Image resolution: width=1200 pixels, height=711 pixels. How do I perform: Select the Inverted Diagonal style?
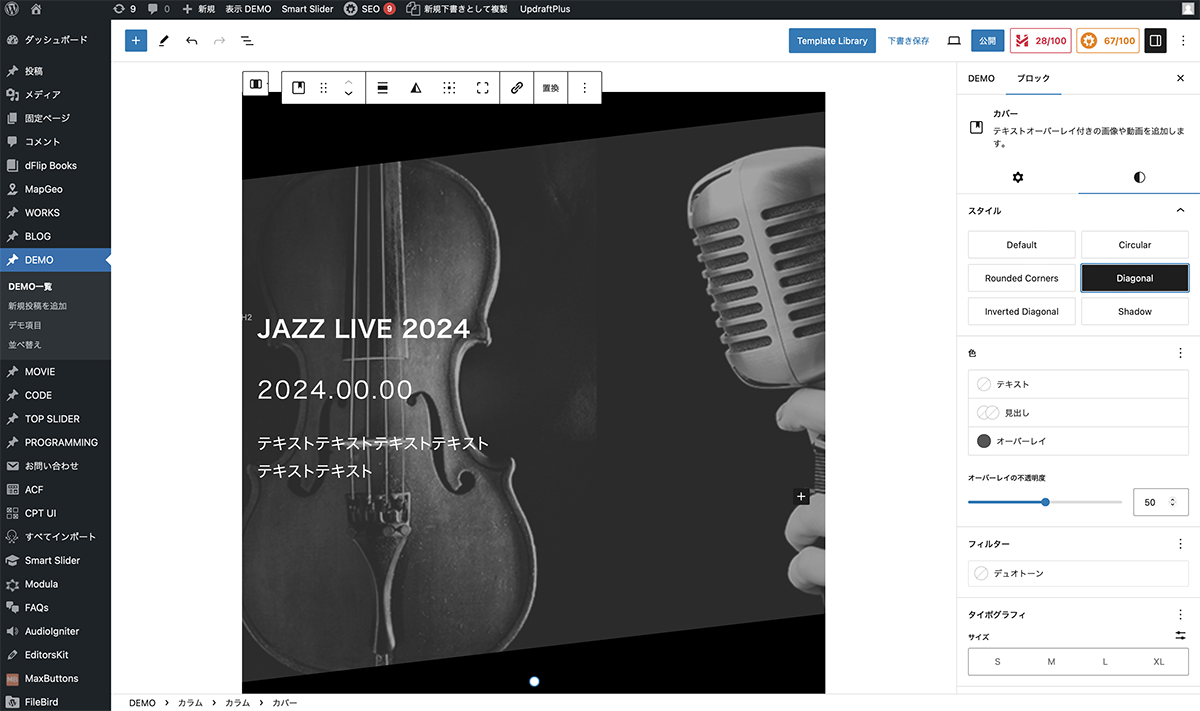point(1021,312)
